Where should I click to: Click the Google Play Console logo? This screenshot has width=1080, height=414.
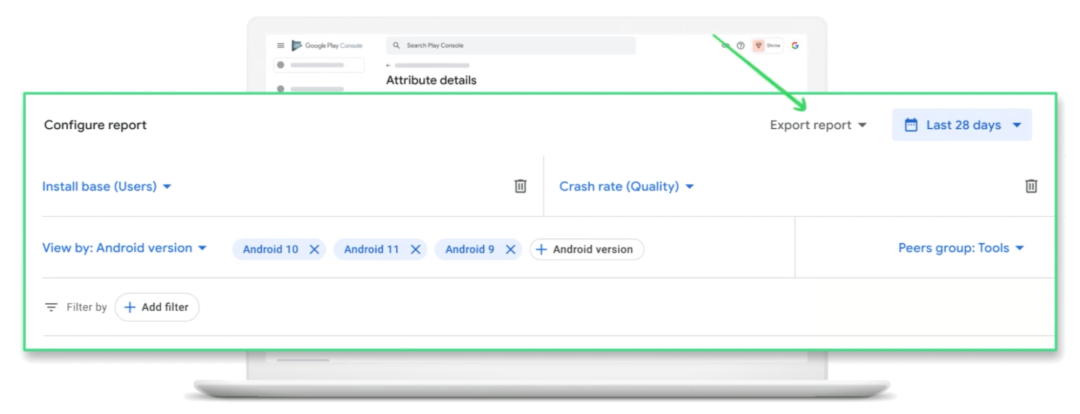(326, 45)
